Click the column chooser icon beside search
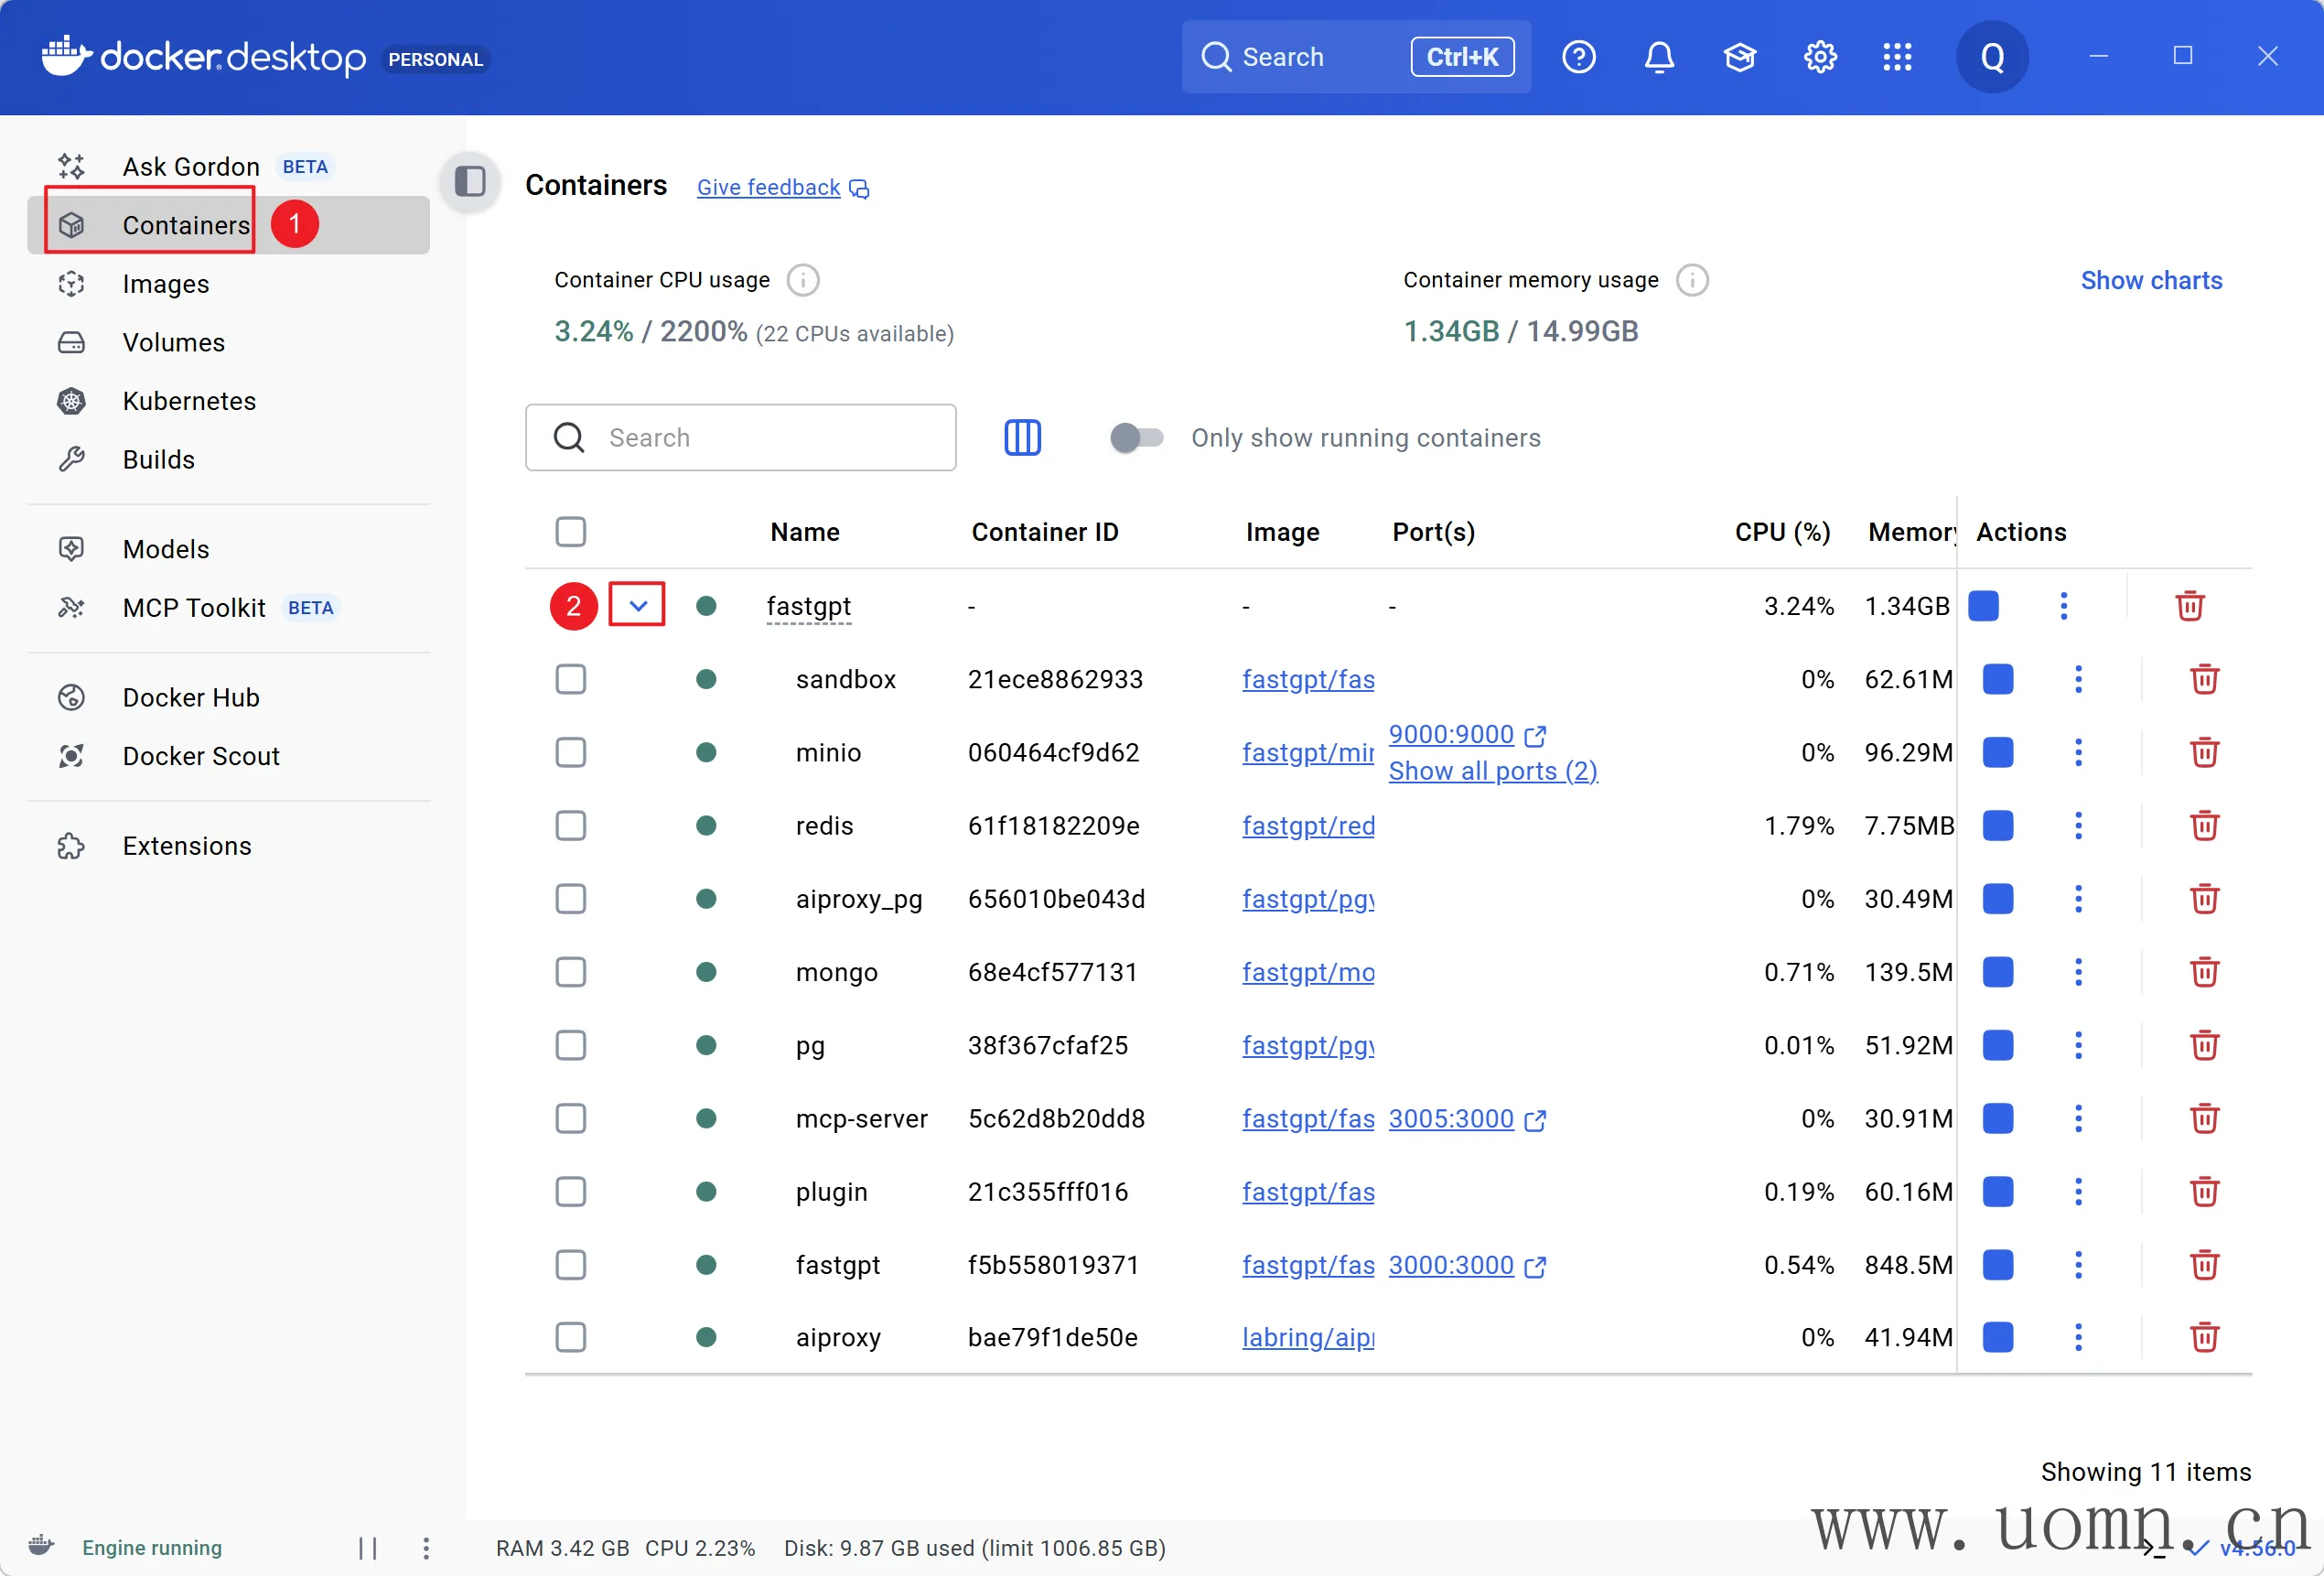 pos(1022,437)
